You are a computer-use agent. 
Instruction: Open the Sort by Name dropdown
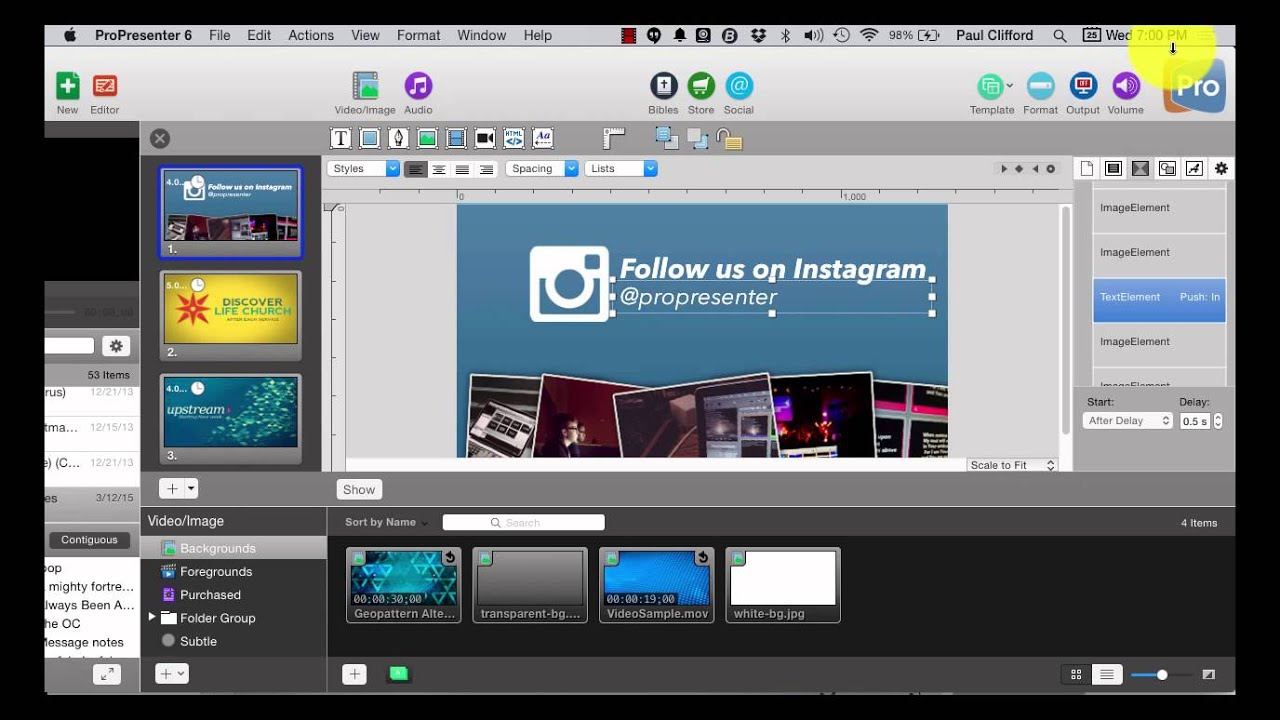click(x=386, y=522)
